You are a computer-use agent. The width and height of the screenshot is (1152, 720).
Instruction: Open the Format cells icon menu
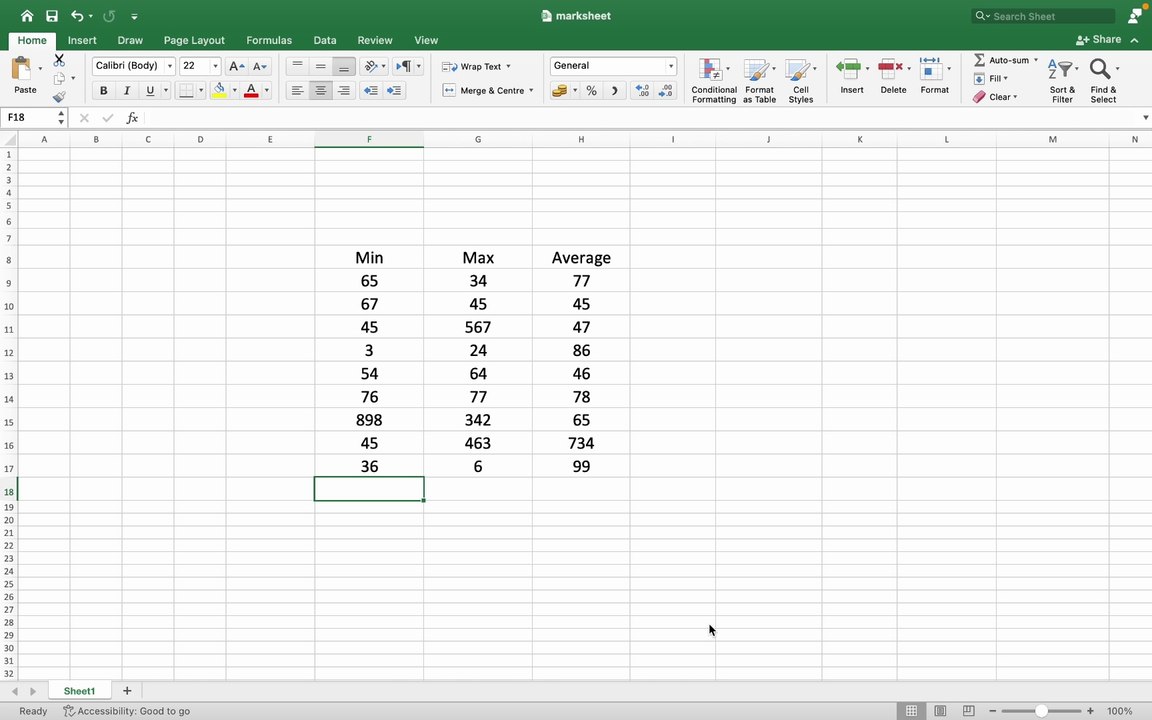pos(931,70)
